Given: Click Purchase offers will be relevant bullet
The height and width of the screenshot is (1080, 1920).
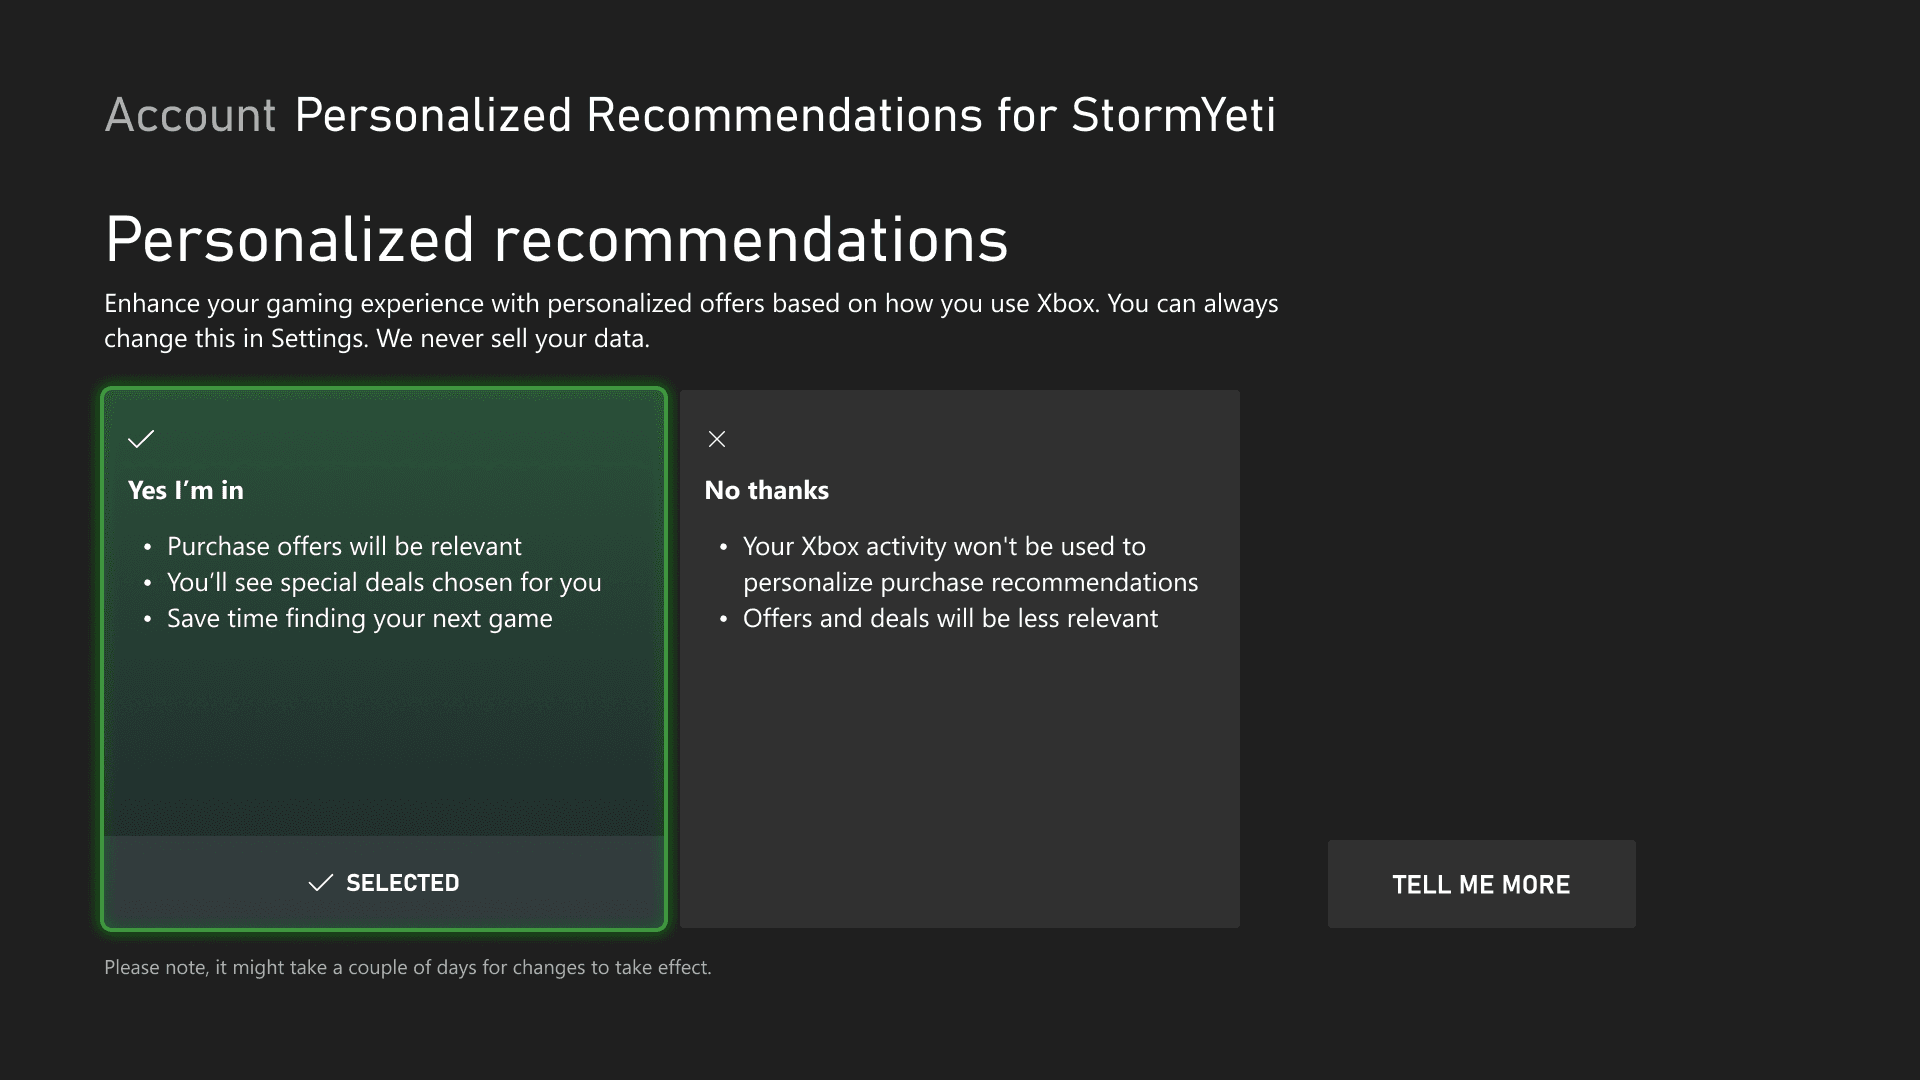Looking at the screenshot, I should [x=344, y=546].
